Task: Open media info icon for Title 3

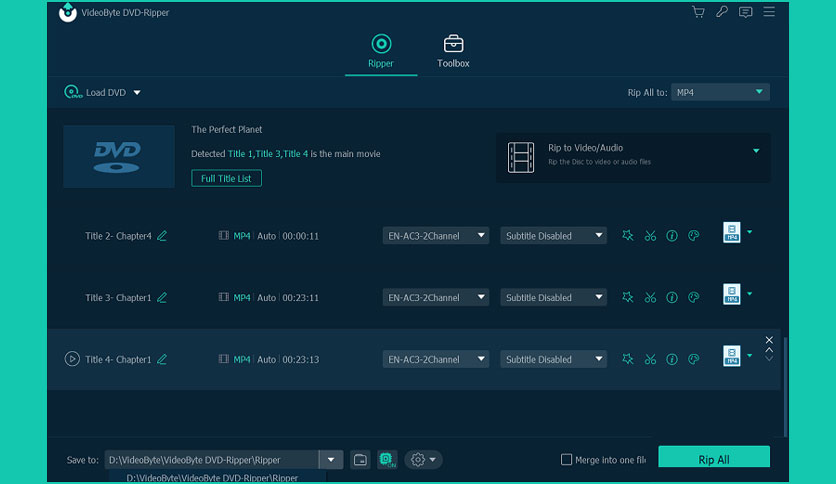Action: 672,297
